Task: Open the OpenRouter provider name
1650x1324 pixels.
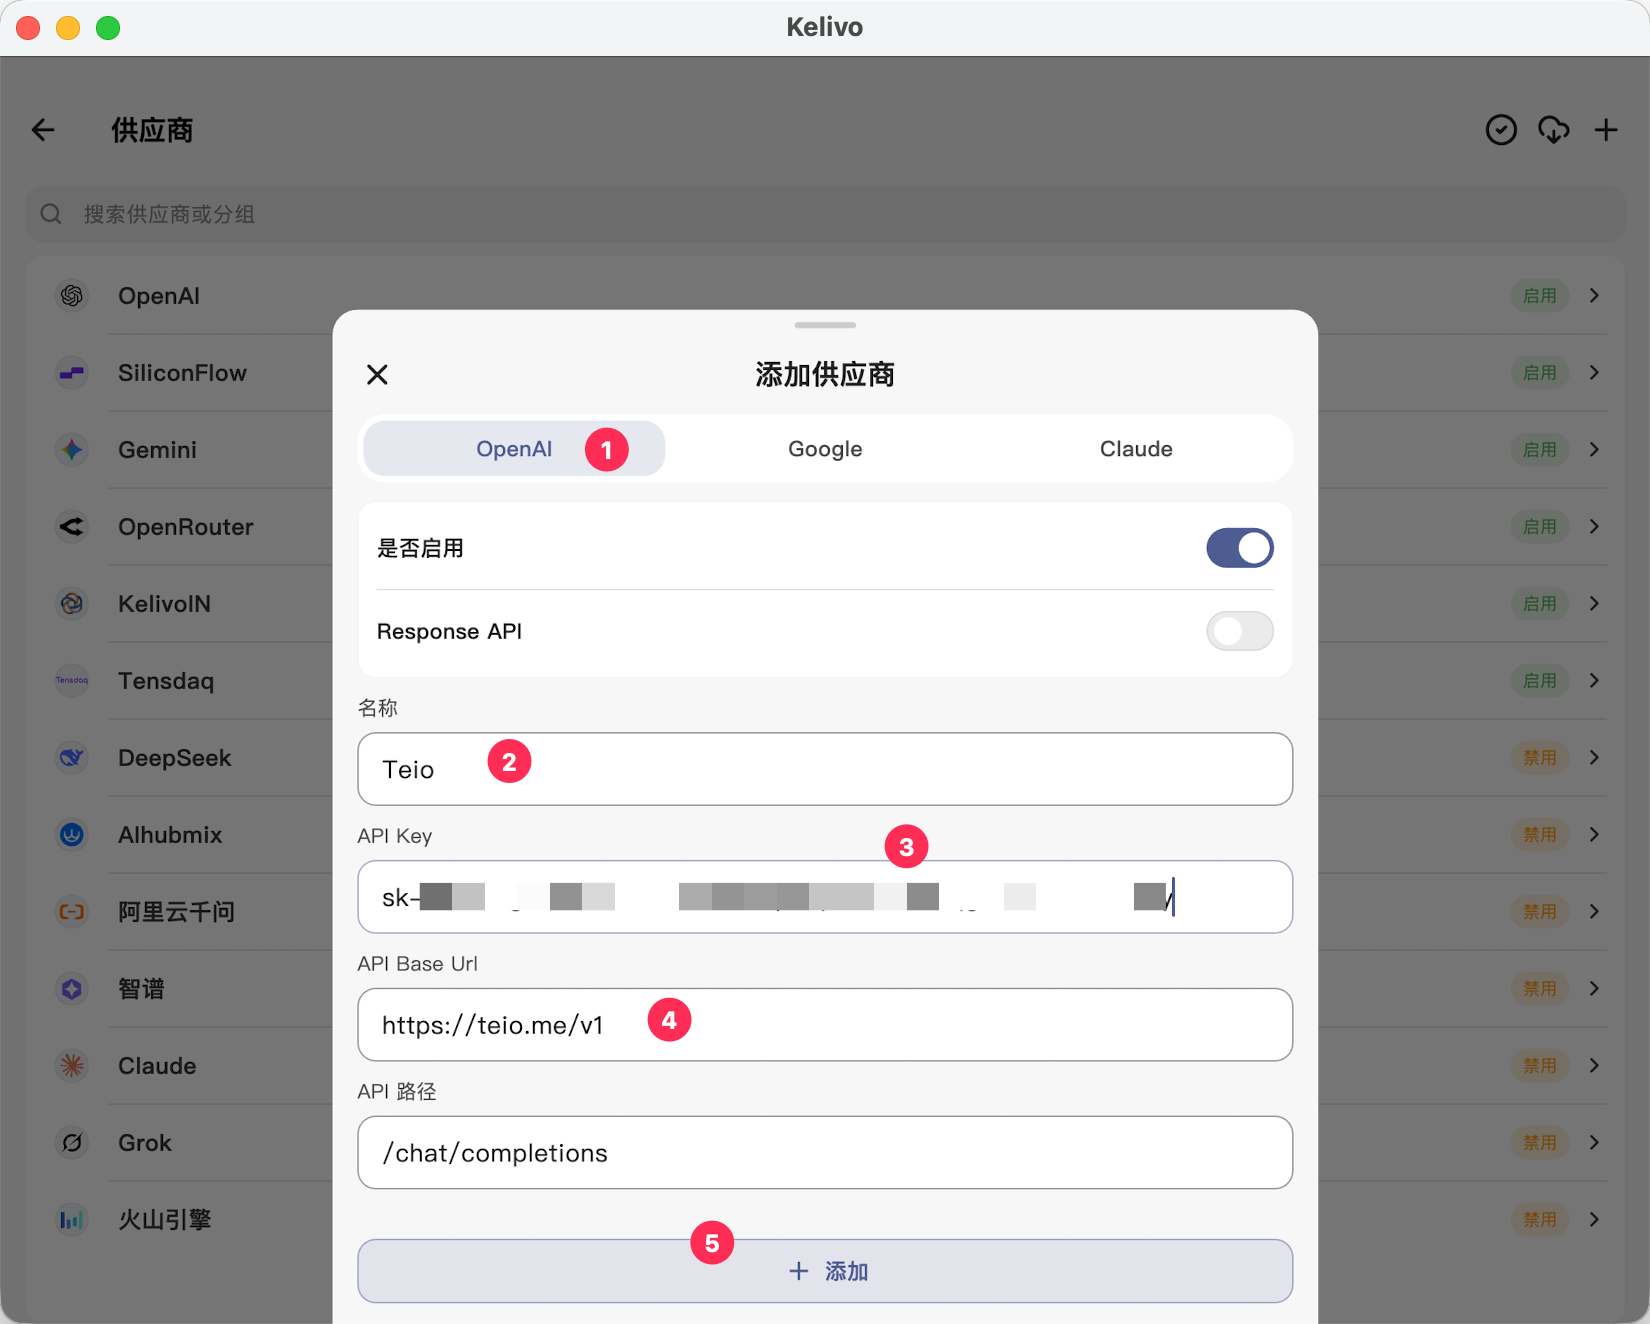Action: click(186, 527)
